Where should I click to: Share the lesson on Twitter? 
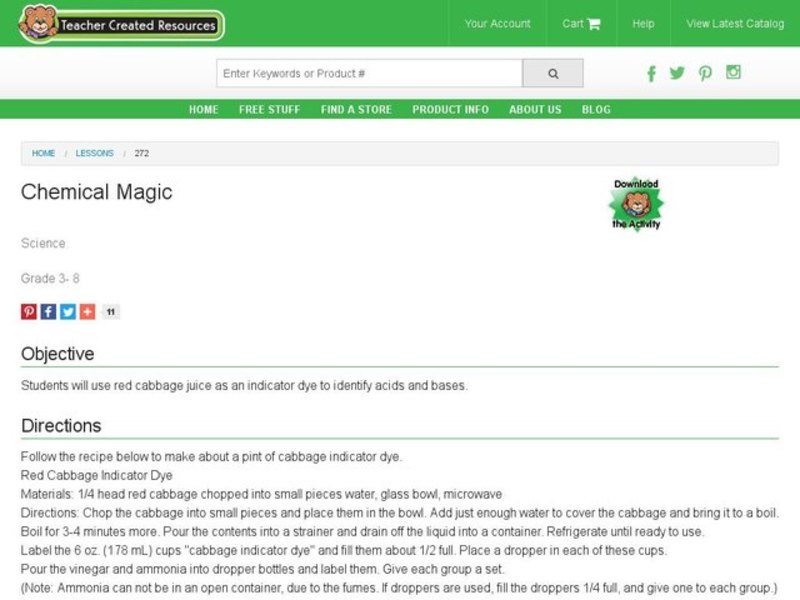(67, 311)
